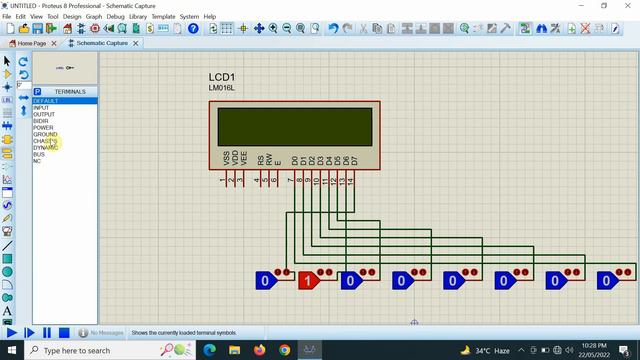The width and height of the screenshot is (640, 360).
Task: Click the rotation angle input field
Action: point(24,85)
